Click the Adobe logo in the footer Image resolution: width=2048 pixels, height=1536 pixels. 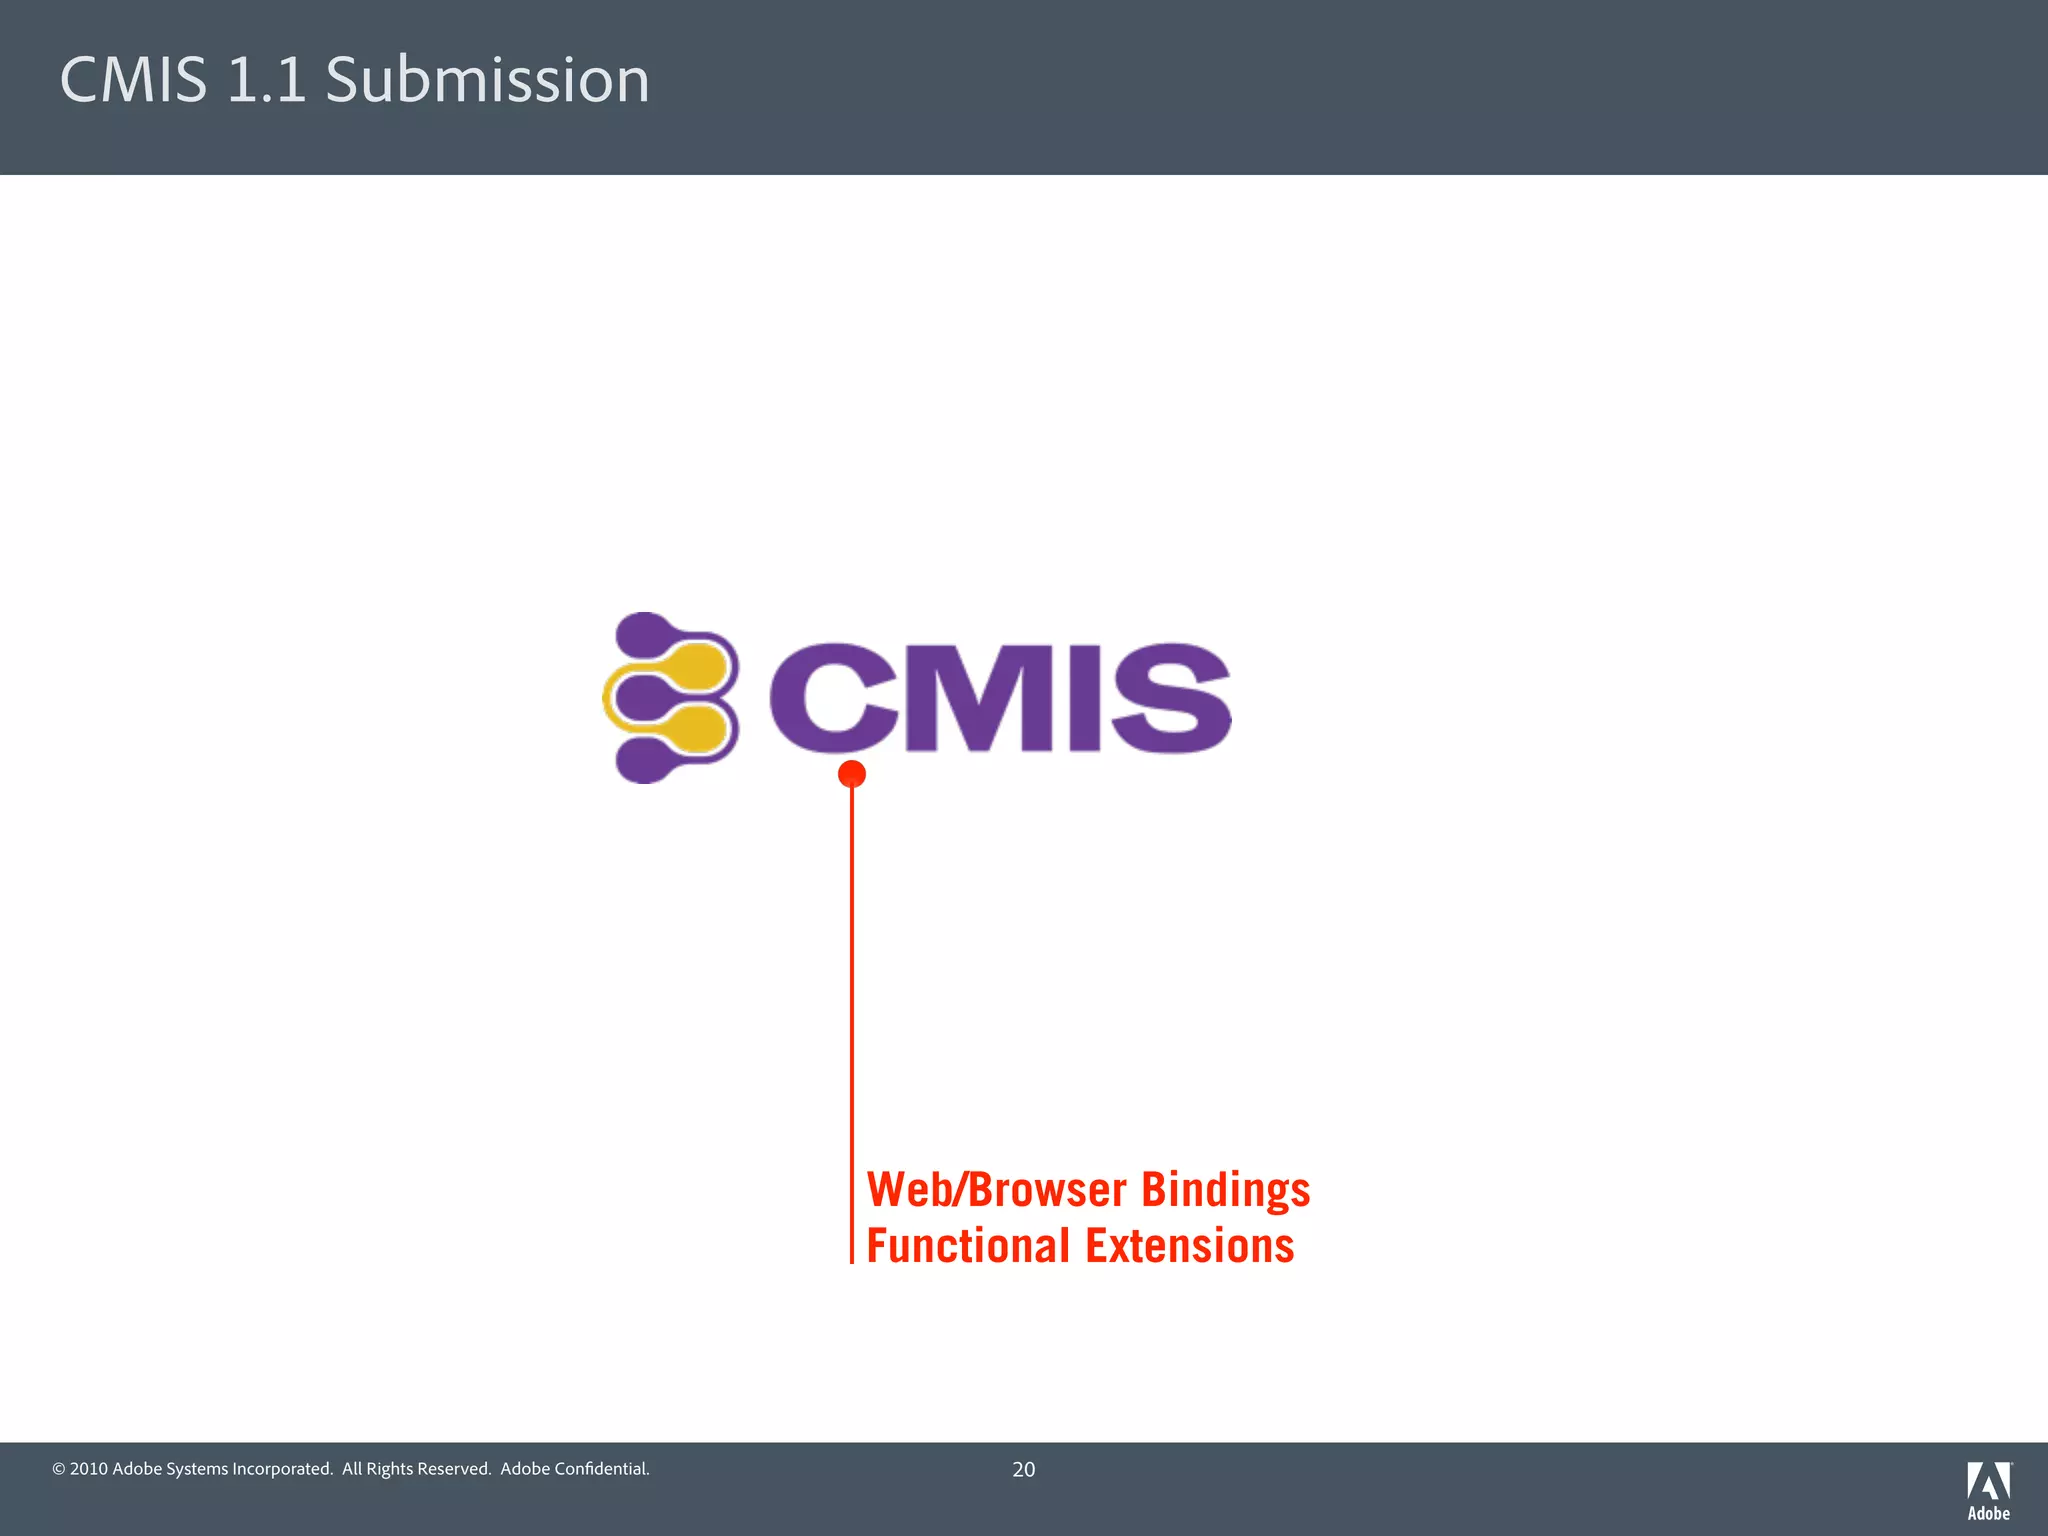pos(1989,1491)
